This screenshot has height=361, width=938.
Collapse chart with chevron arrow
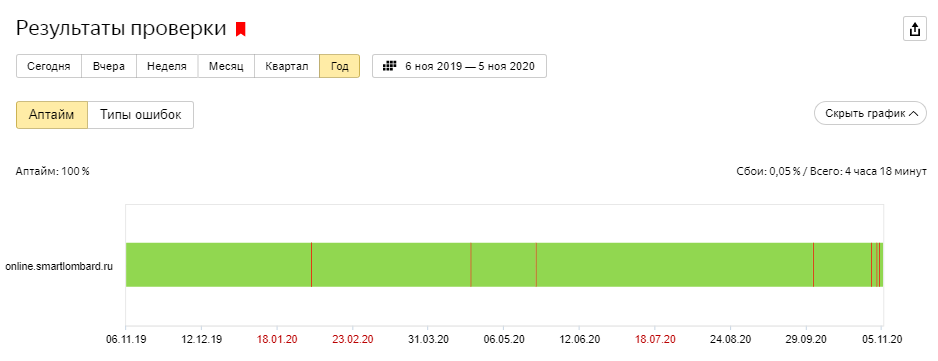[913, 113]
